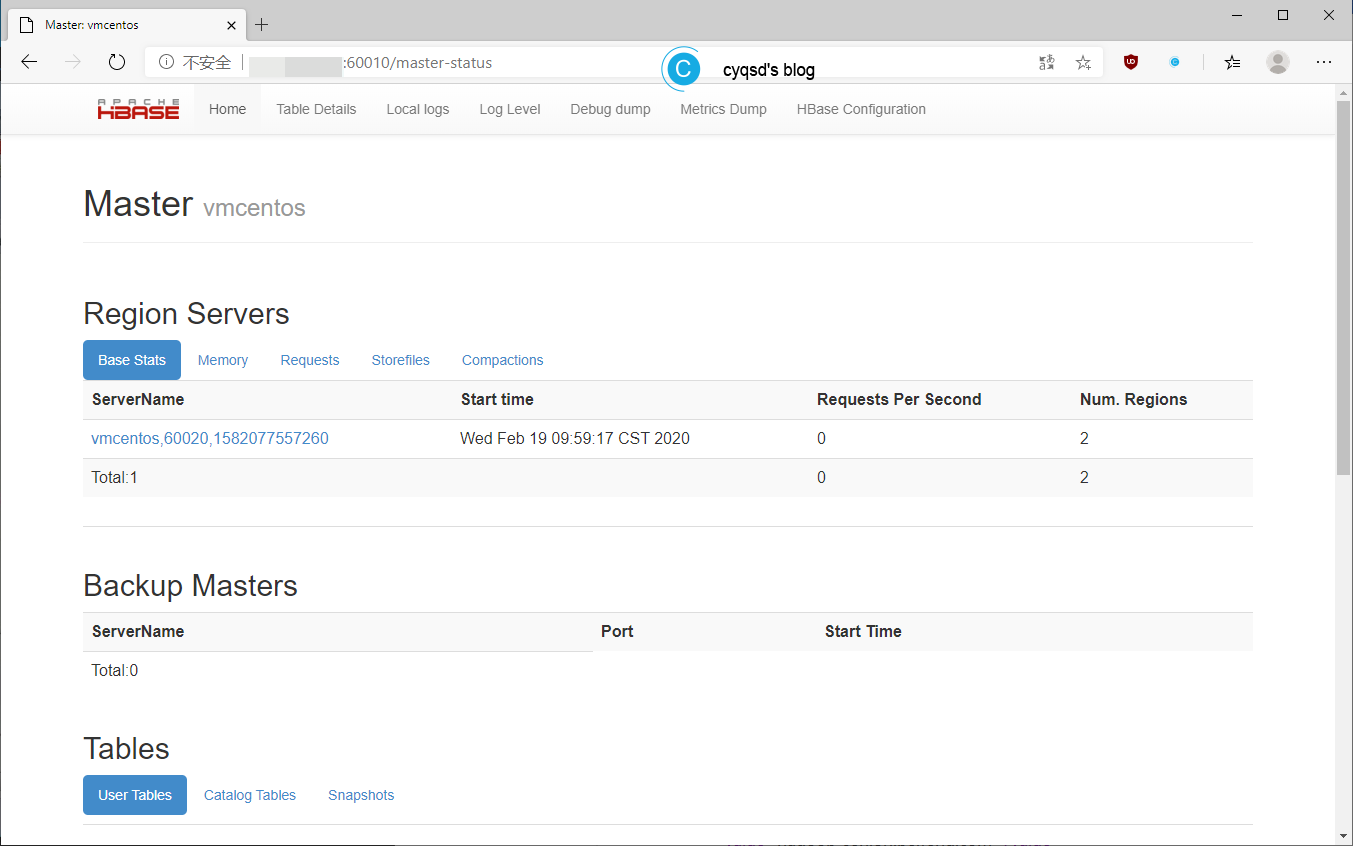The image size is (1353, 846).
Task: Open Metrics Dump page
Action: click(723, 109)
